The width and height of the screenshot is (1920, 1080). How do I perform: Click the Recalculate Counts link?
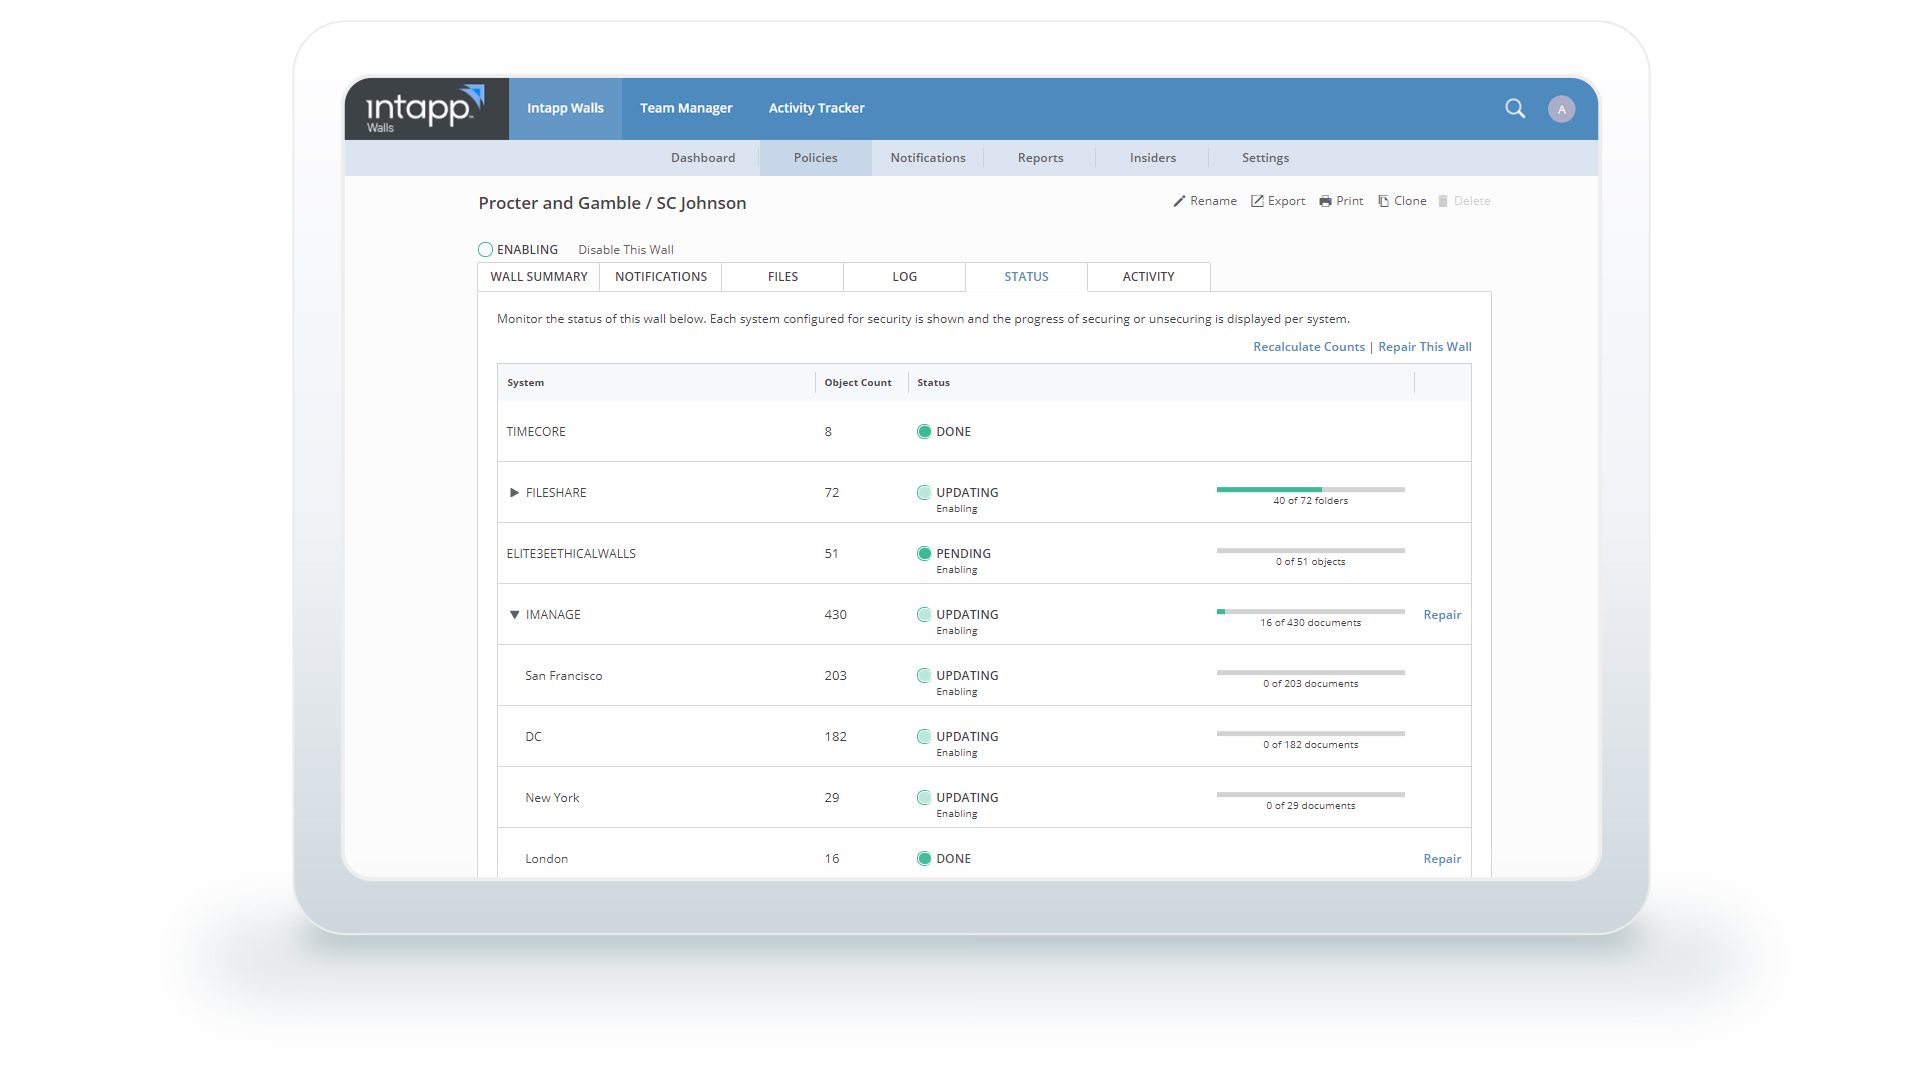click(x=1309, y=347)
